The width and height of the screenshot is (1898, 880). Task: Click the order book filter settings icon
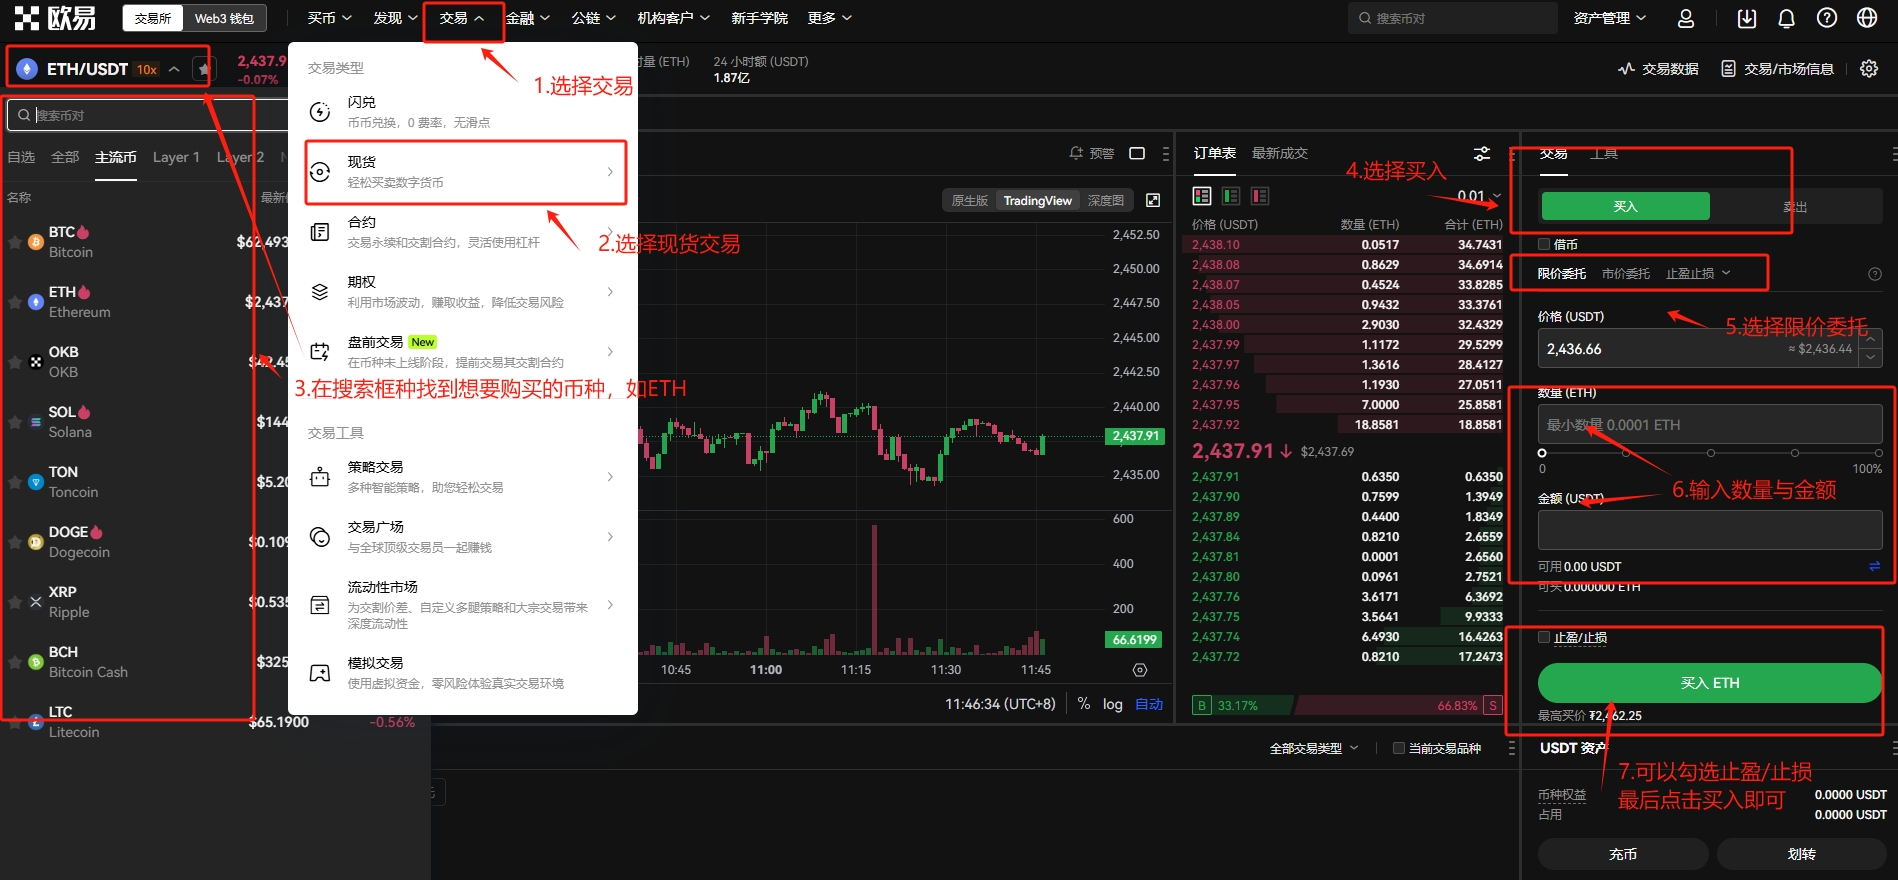click(x=1481, y=153)
